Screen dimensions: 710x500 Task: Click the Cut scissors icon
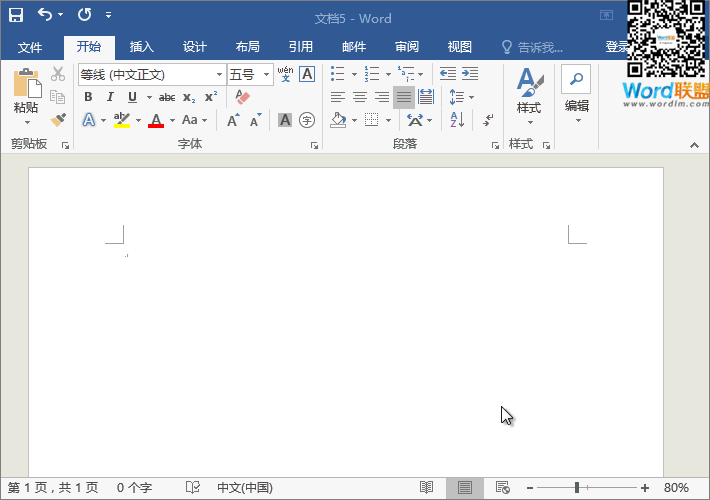click(x=58, y=74)
